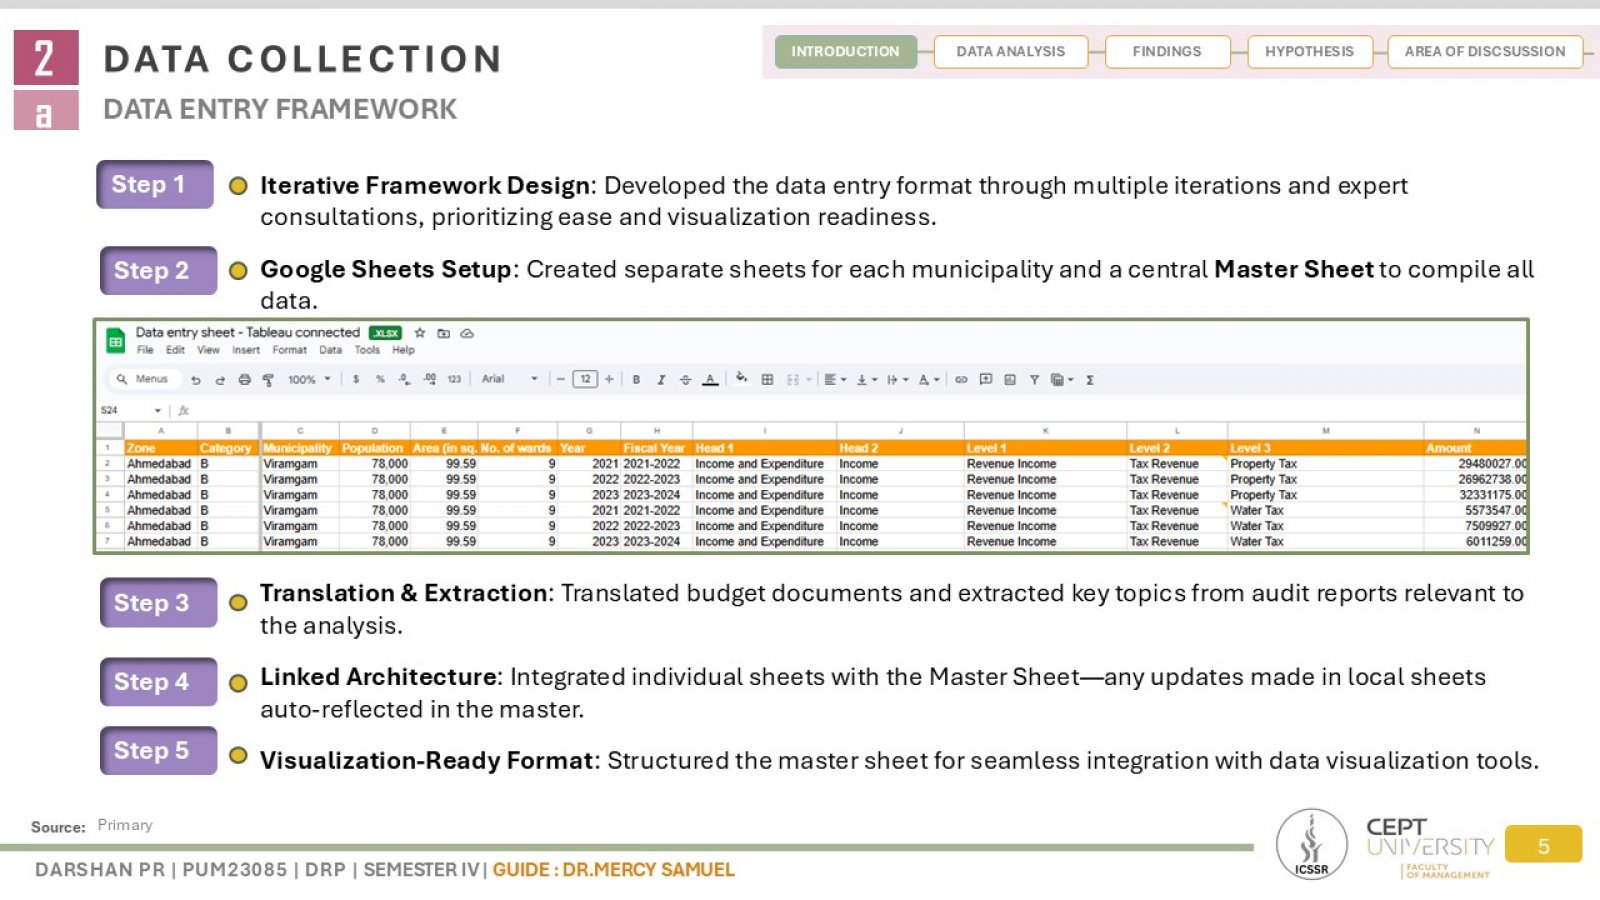Click the functions sigma icon

1090,380
